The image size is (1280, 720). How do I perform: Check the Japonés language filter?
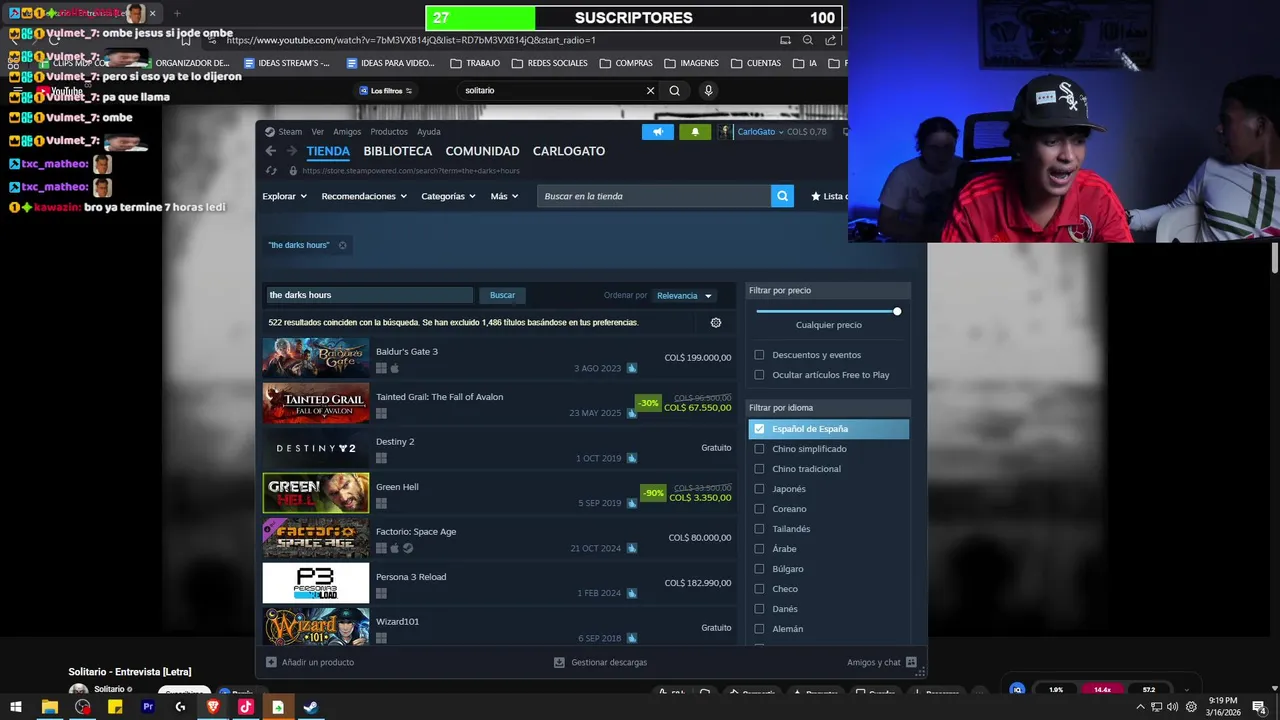(x=759, y=489)
